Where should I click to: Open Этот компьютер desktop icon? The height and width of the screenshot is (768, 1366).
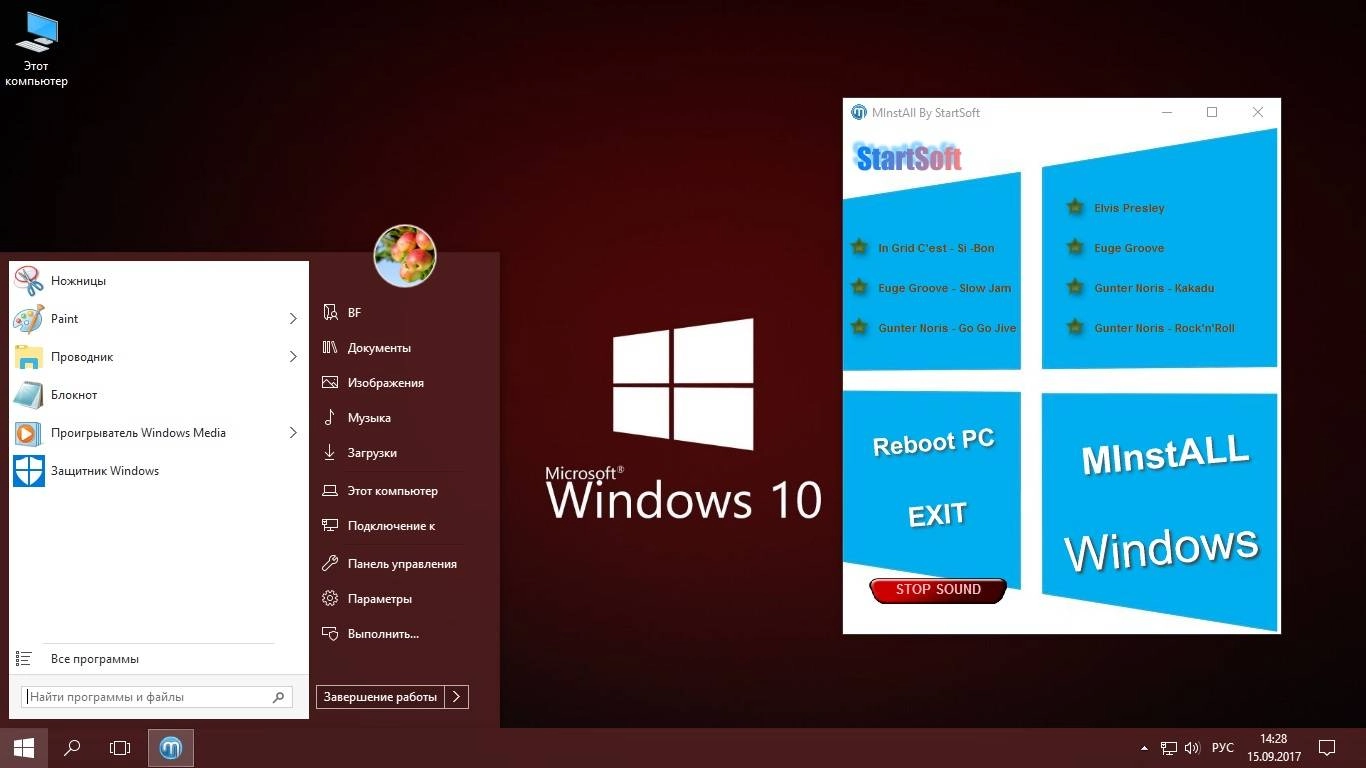tap(37, 49)
